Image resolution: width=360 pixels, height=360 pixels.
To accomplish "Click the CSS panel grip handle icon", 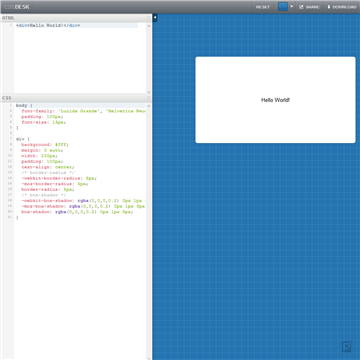I will pyautogui.click(x=149, y=98).
